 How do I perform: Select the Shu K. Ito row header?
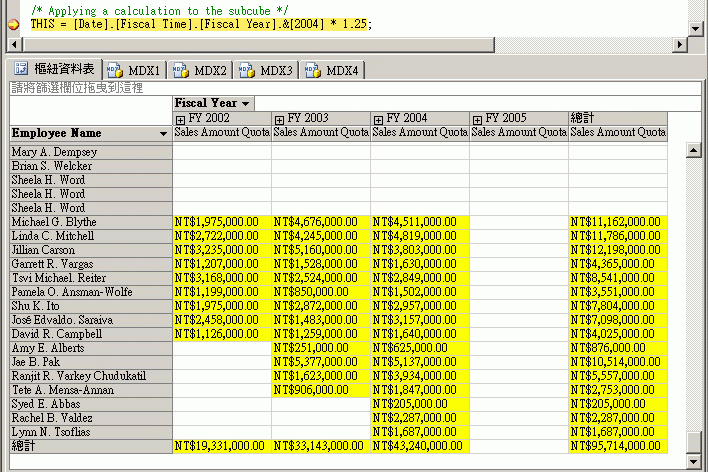click(91, 306)
